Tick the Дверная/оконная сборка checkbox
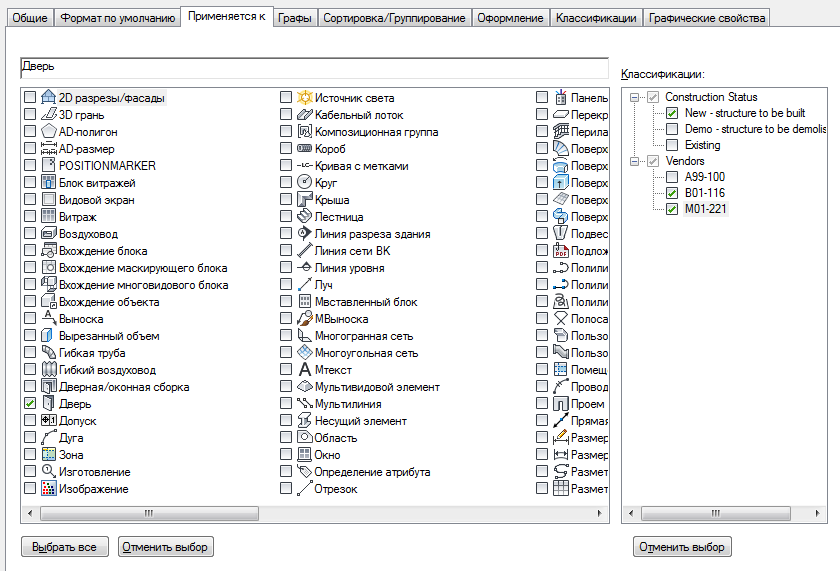The height and width of the screenshot is (571, 840). [30, 386]
